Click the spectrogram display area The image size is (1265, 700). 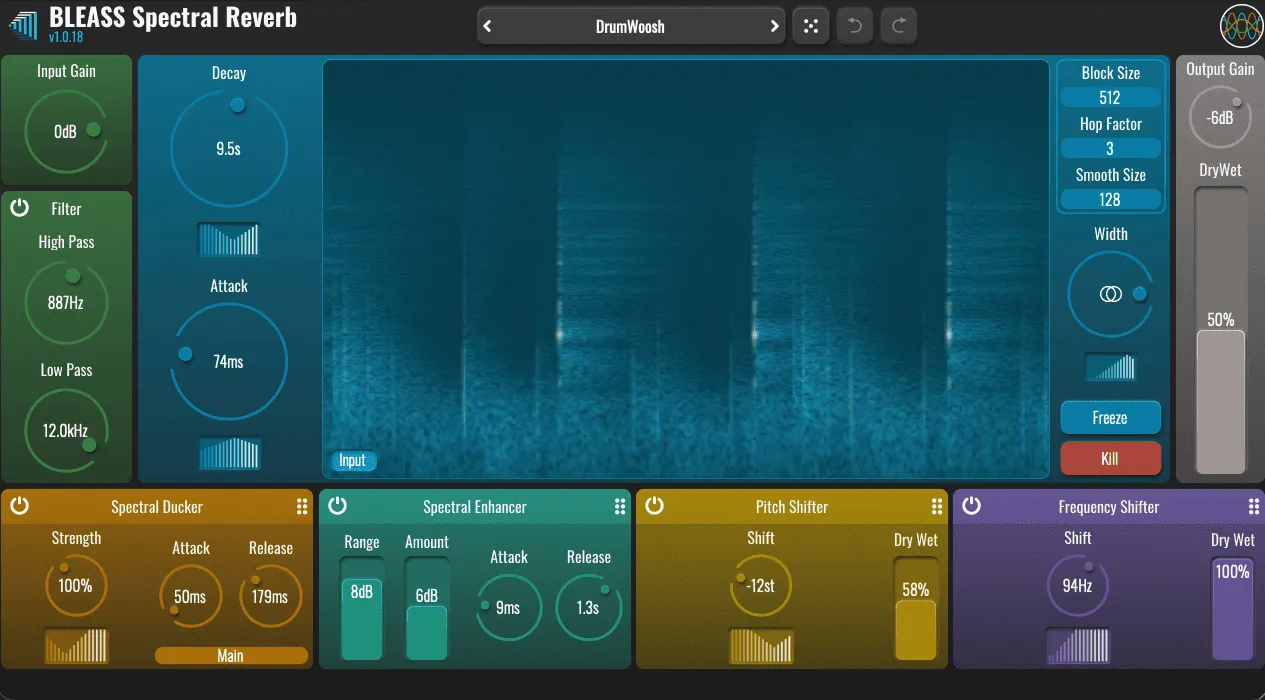(x=686, y=269)
